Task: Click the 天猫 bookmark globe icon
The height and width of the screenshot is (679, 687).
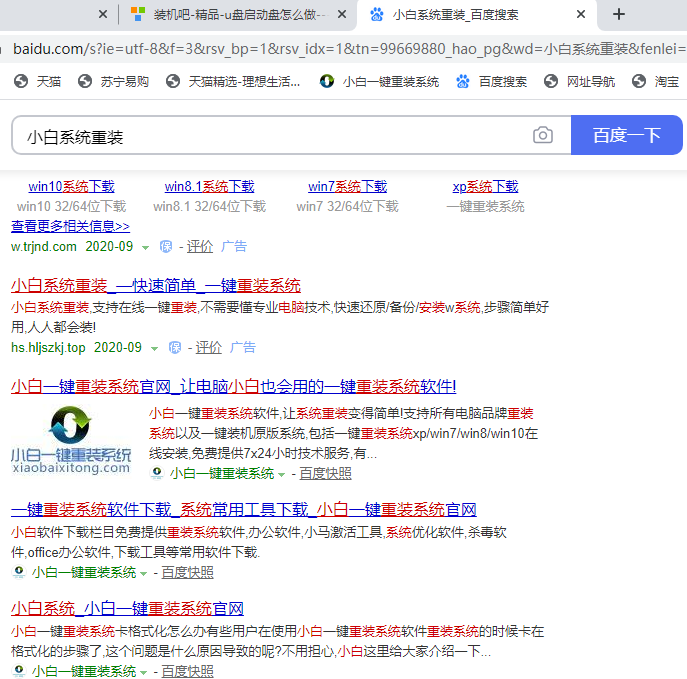Action: (x=20, y=82)
